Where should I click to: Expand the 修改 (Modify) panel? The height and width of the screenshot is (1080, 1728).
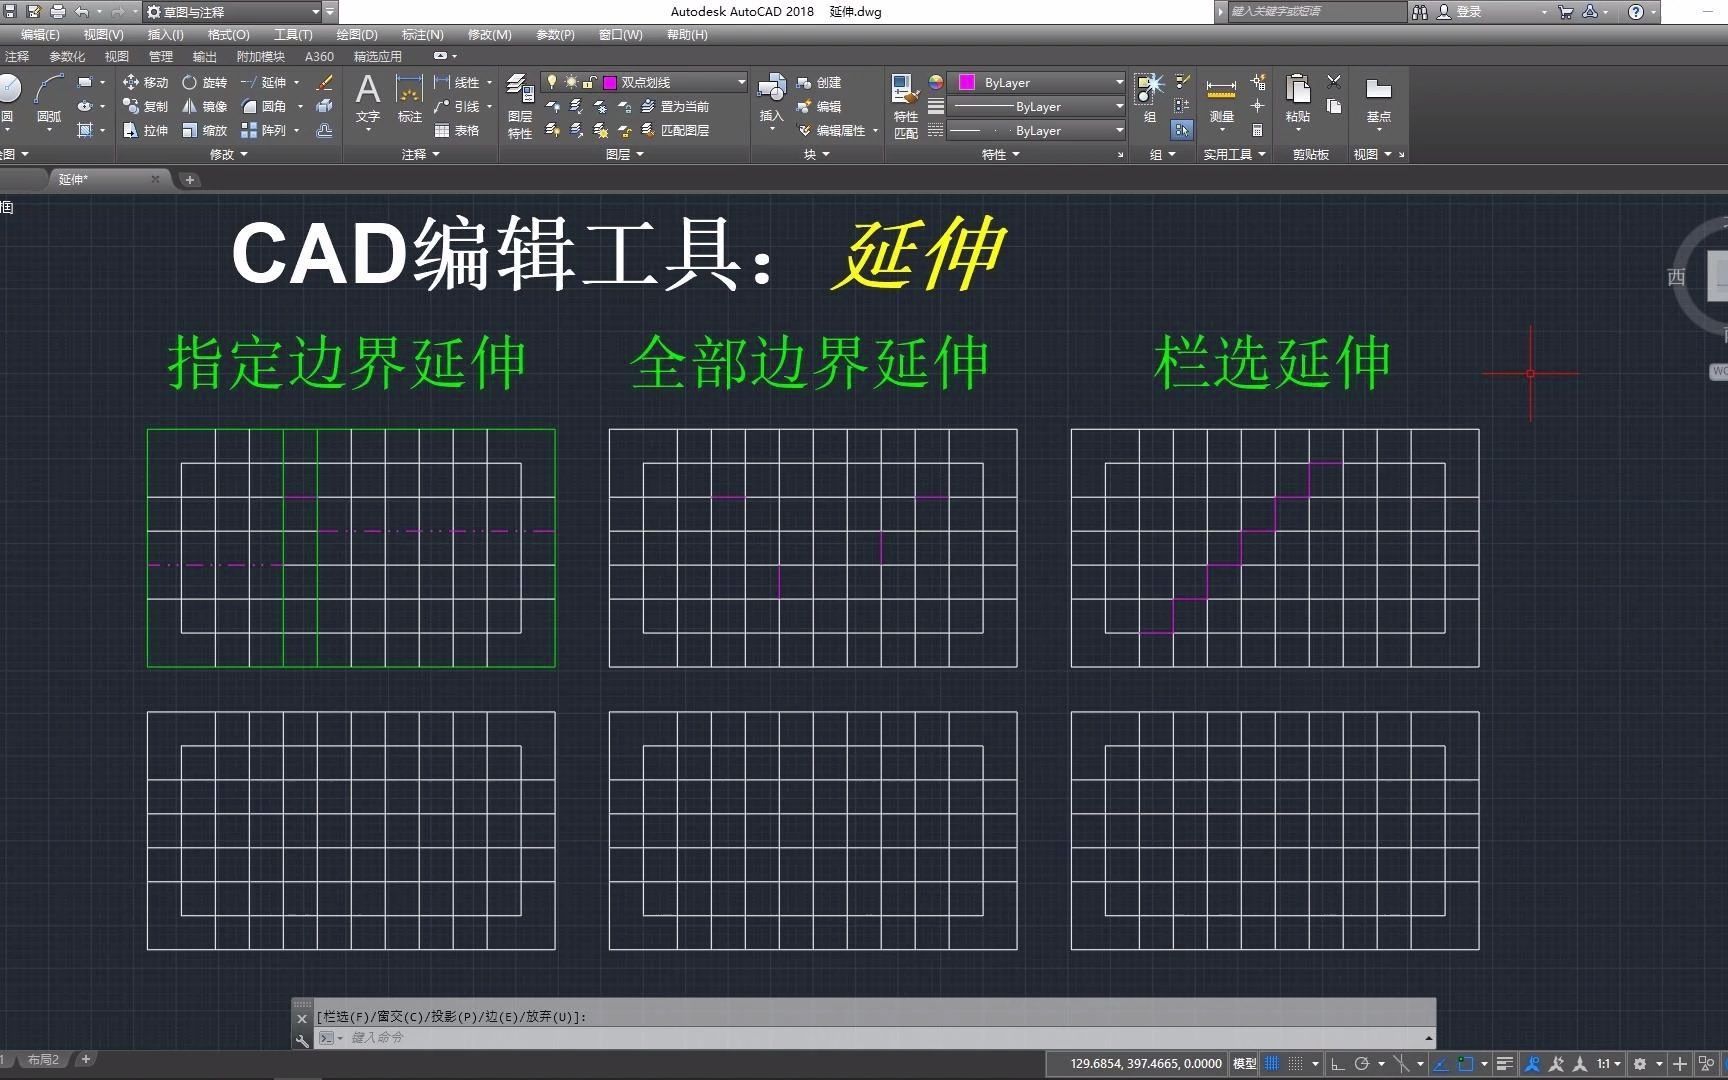(243, 154)
